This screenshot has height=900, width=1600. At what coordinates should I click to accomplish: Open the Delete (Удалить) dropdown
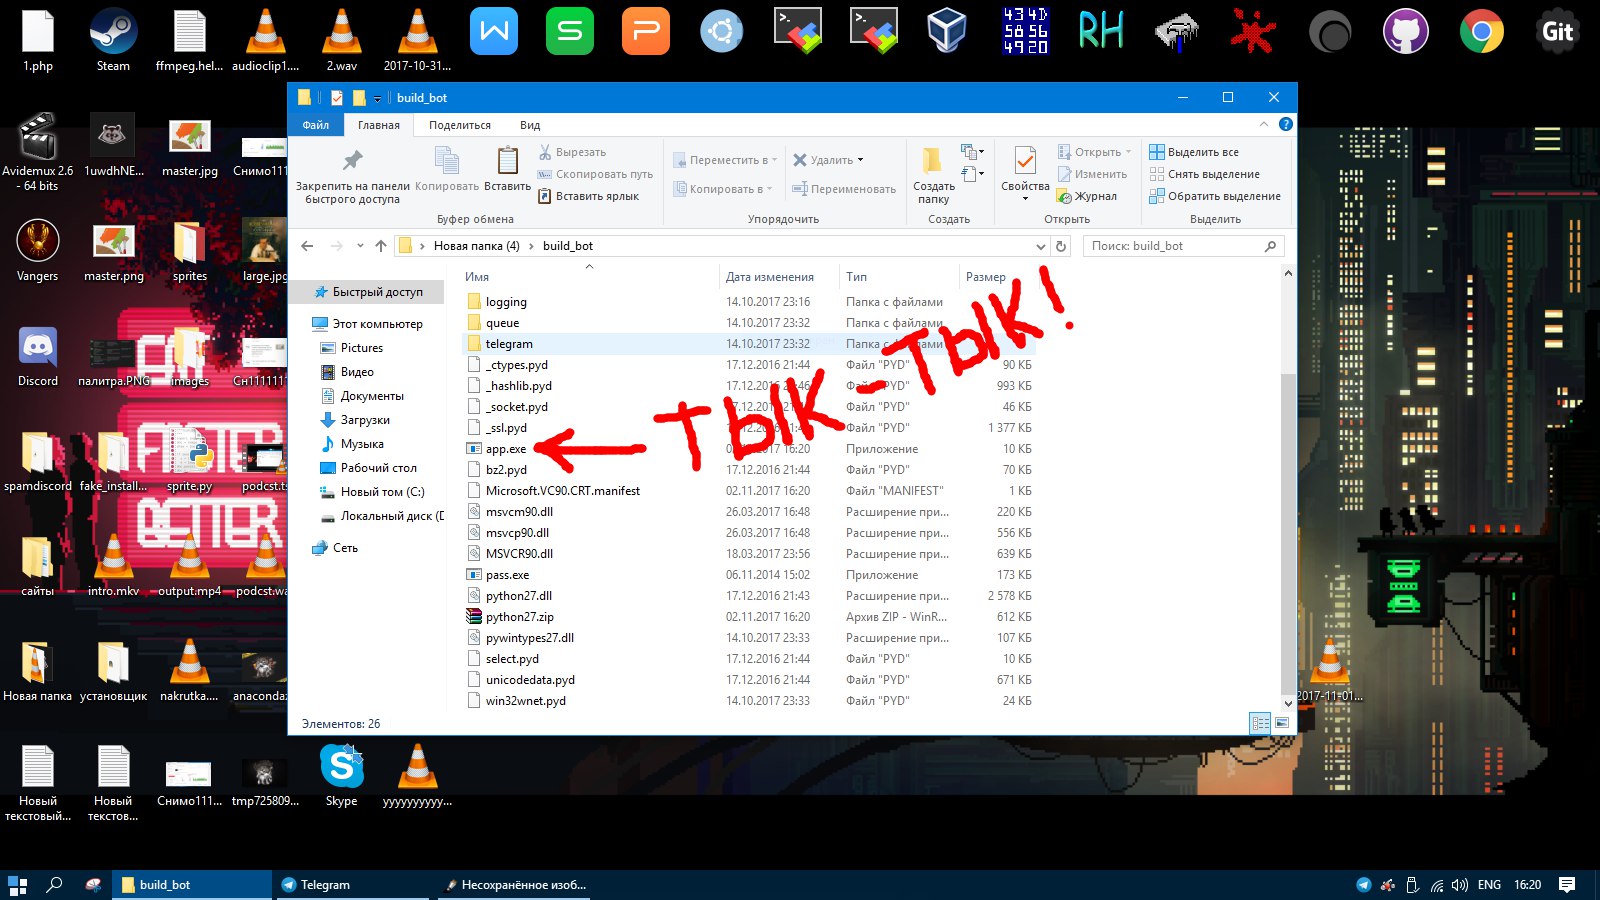(828, 160)
